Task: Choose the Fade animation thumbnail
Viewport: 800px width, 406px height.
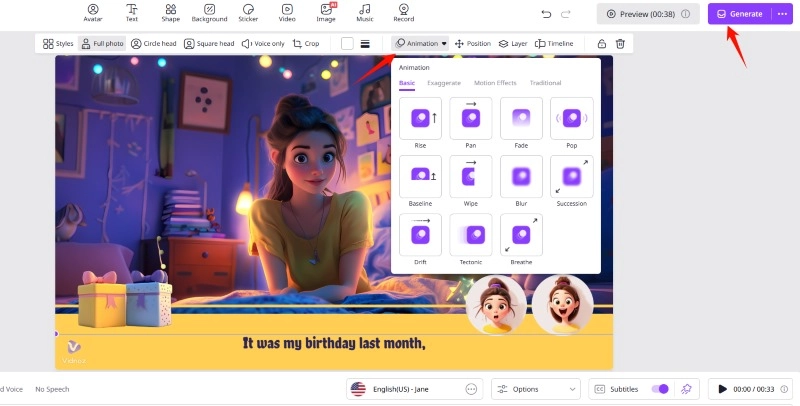Action: [x=521, y=120]
